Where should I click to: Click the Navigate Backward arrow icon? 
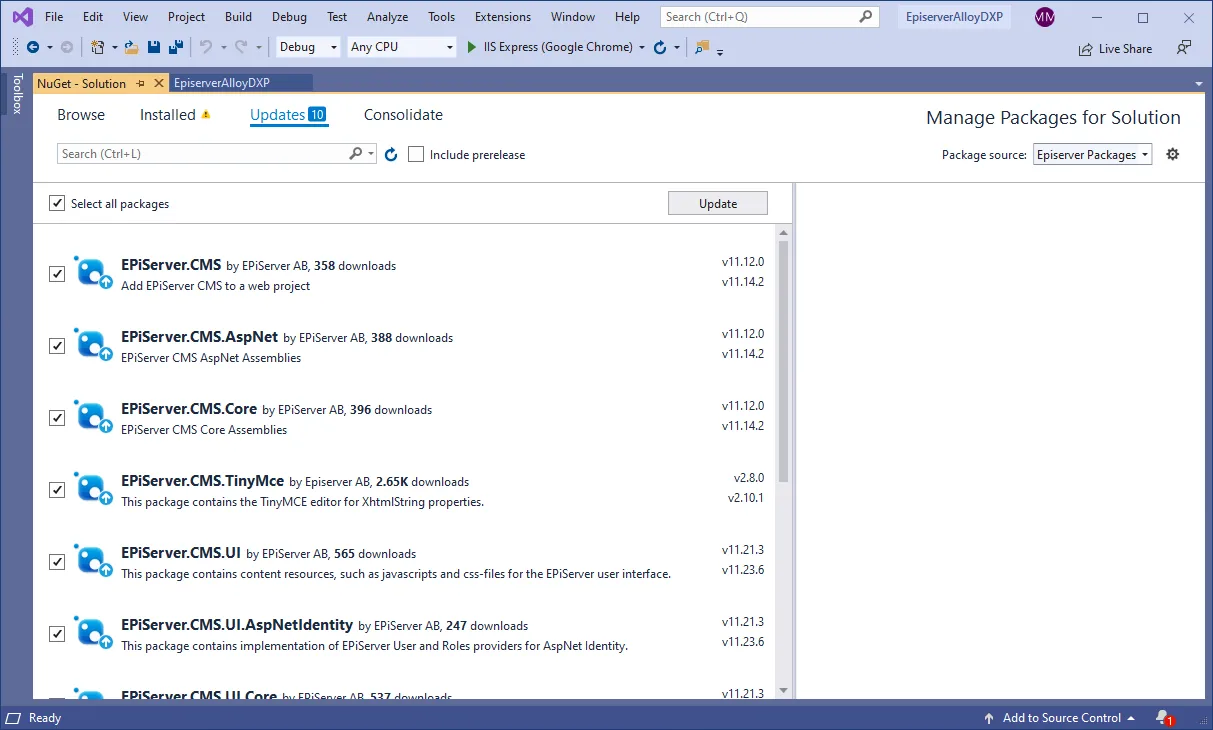click(x=33, y=47)
